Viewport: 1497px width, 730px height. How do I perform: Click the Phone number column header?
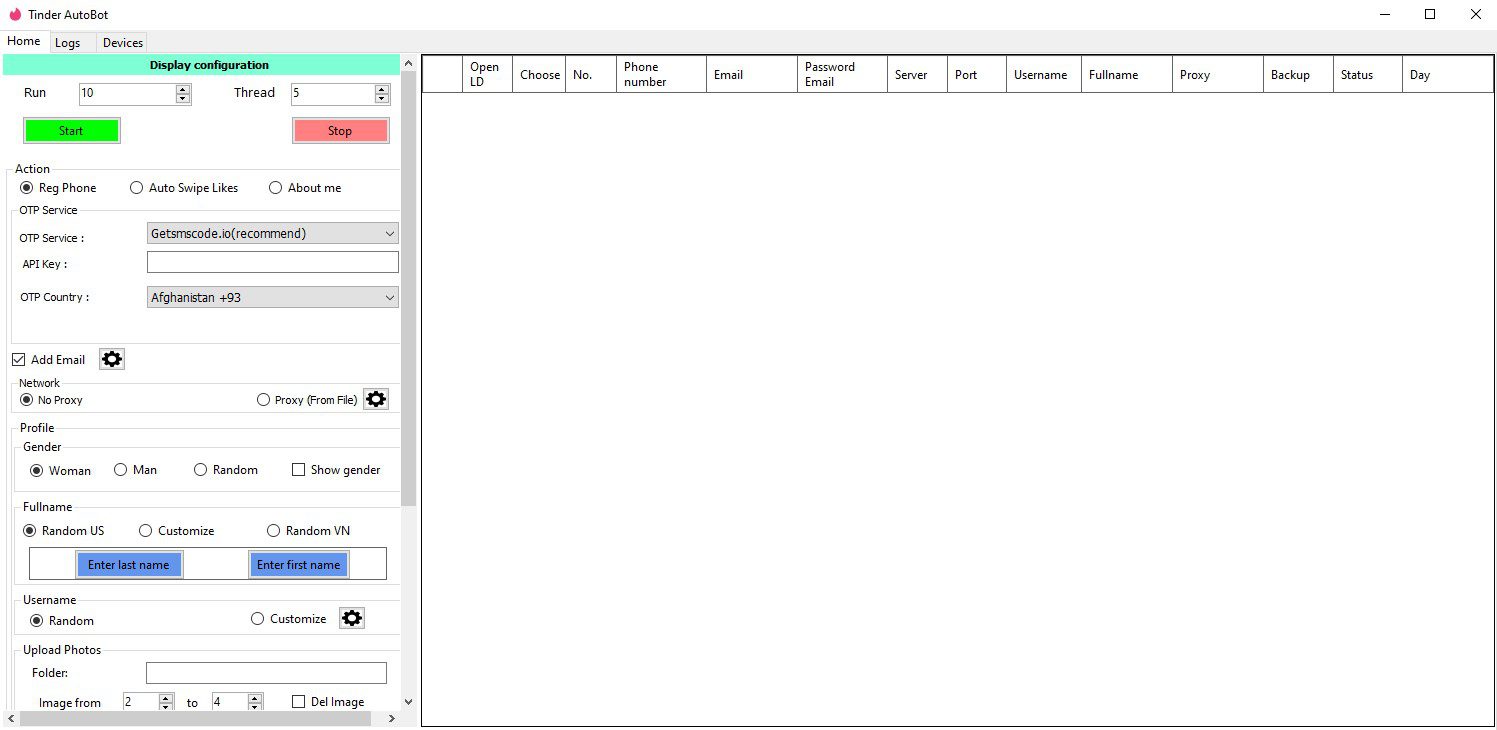[x=661, y=75]
